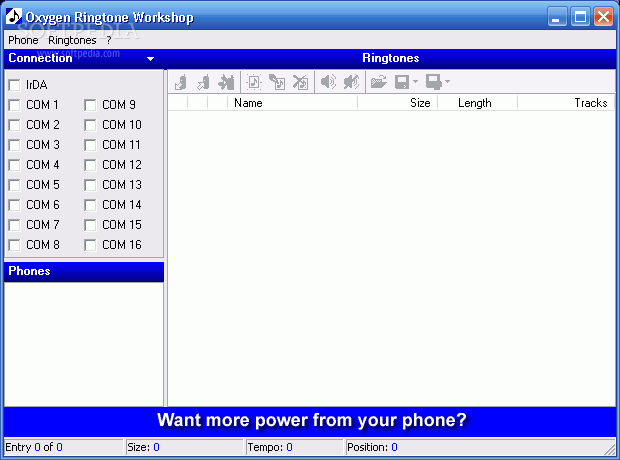Check the COM 2 port box
This screenshot has height=460, width=620.
pos(14,125)
